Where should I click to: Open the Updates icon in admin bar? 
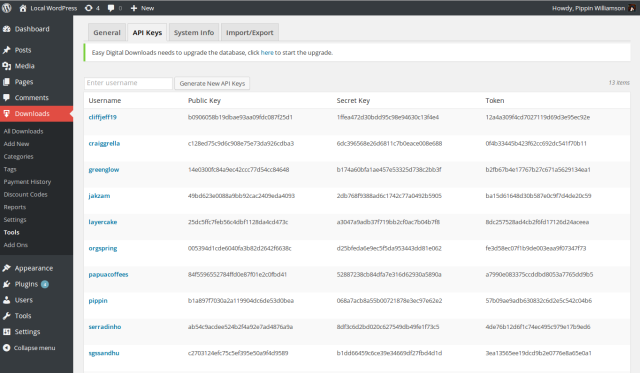click(89, 8)
